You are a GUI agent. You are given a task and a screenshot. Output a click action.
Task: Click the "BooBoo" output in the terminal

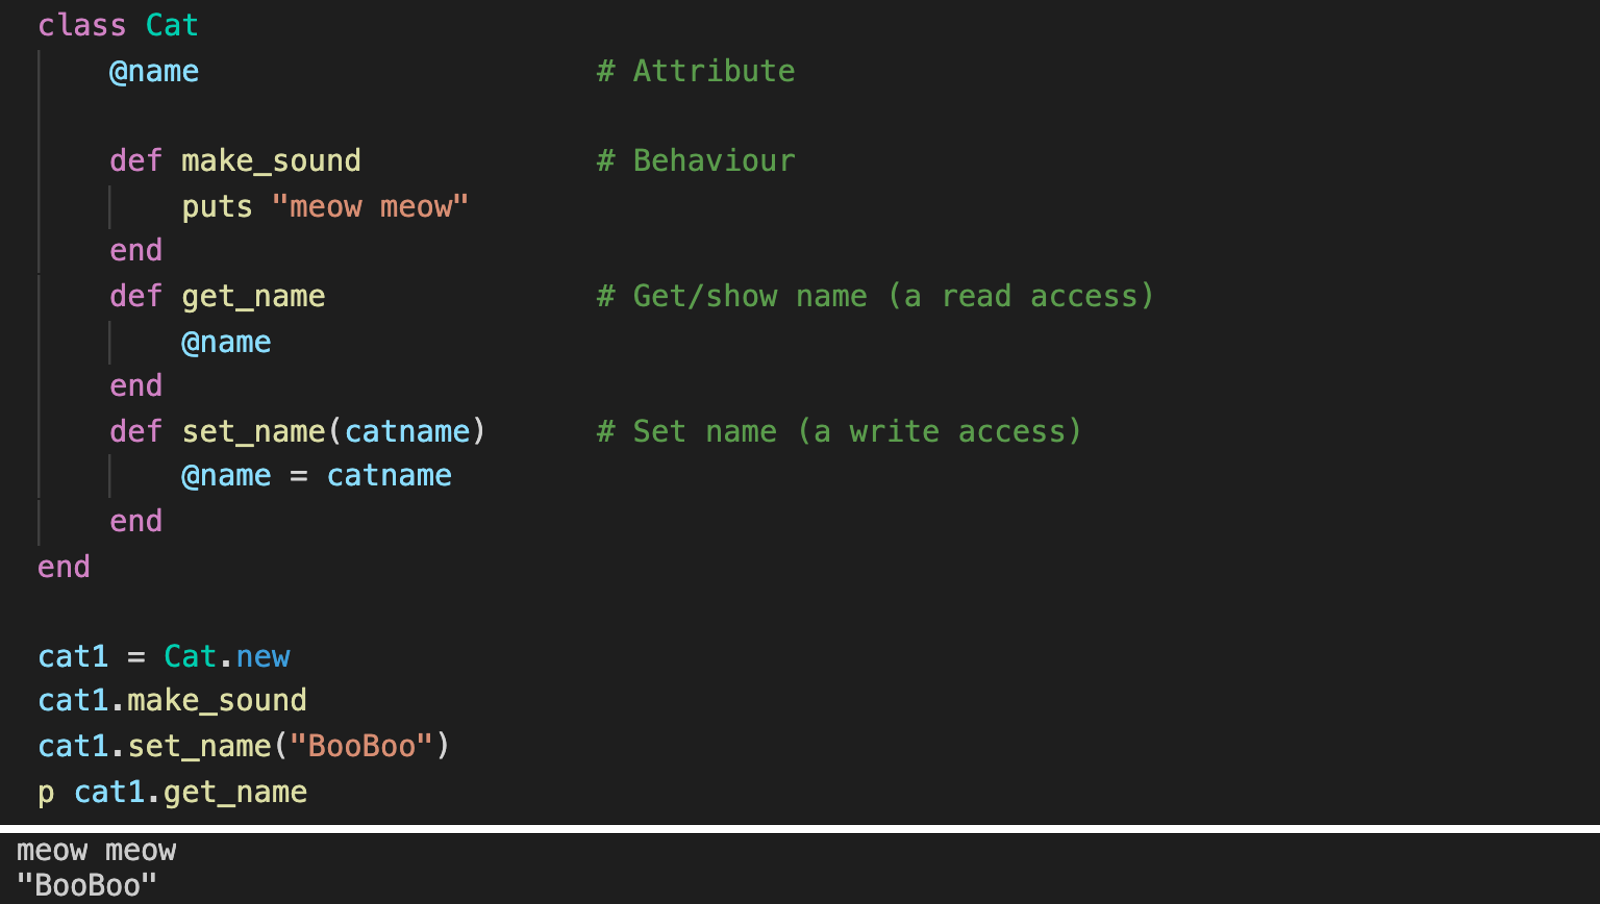point(87,885)
